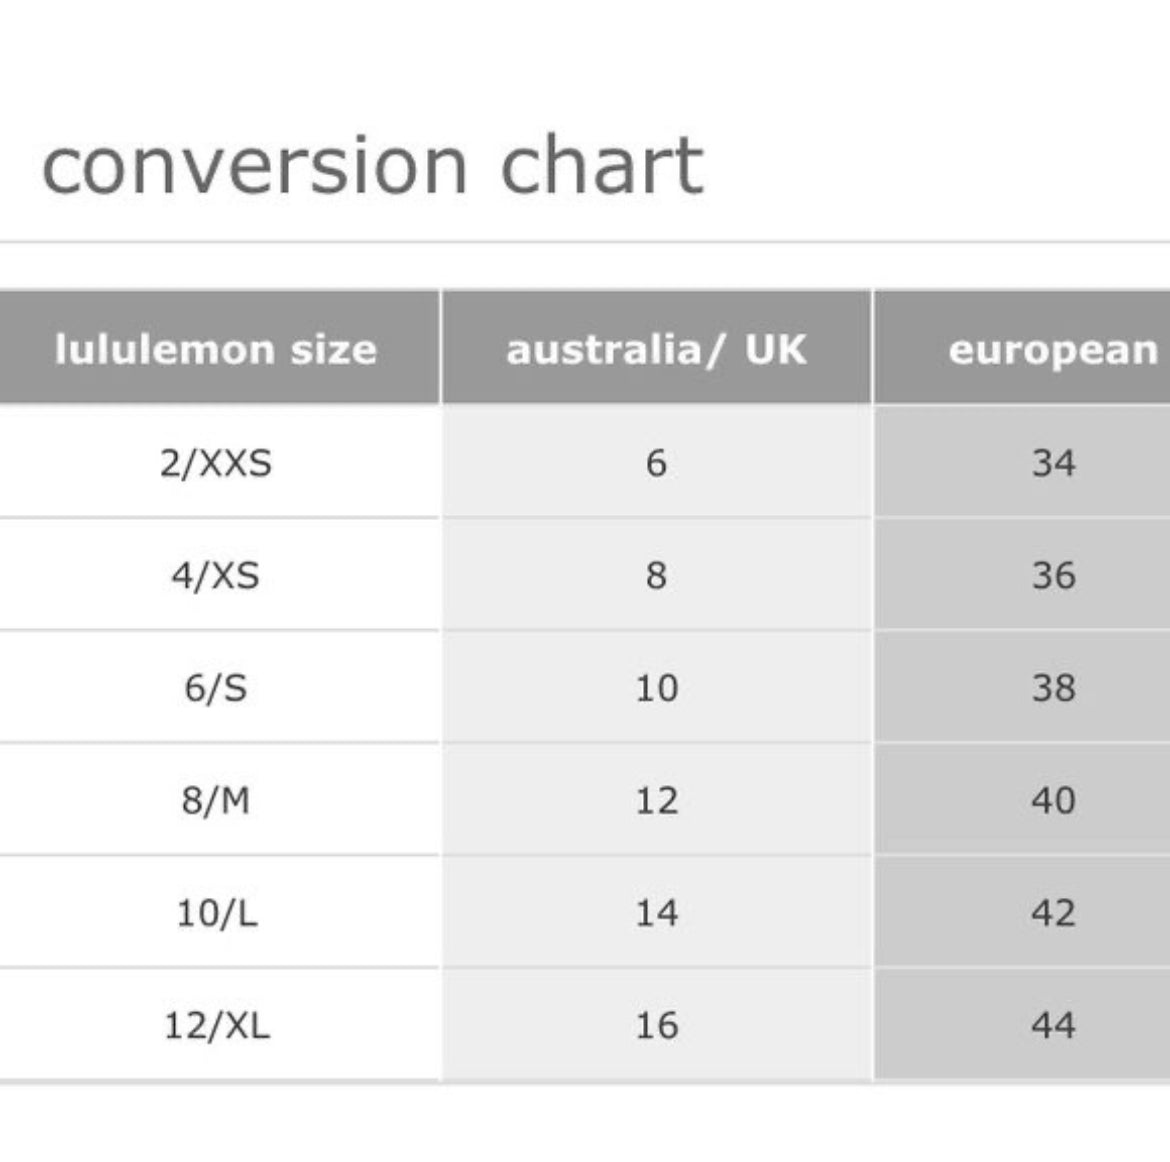Select european size 34 cell

[1022, 462]
